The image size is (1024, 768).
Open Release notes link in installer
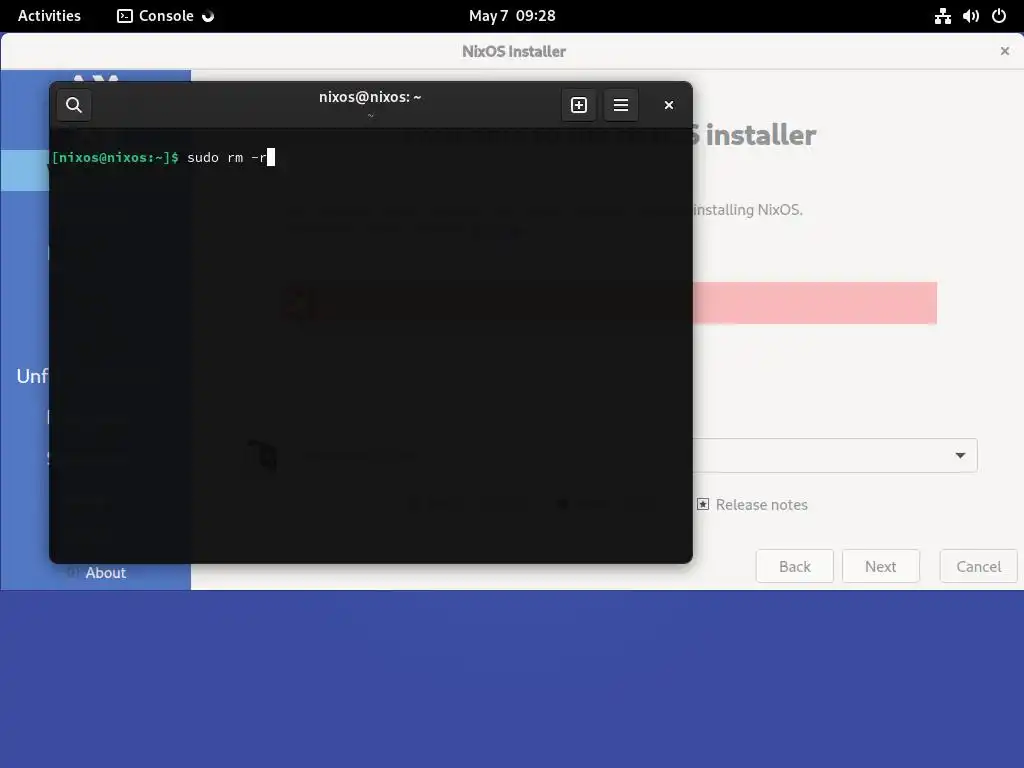point(752,505)
